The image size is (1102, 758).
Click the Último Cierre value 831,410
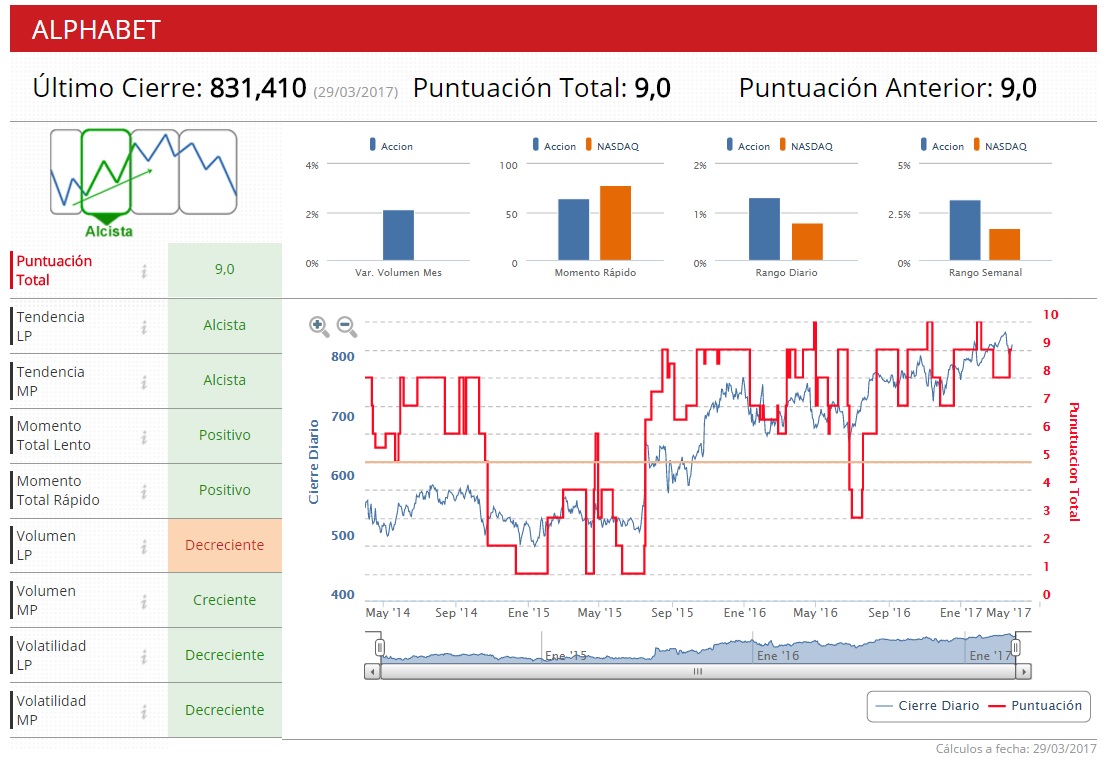[x=258, y=88]
